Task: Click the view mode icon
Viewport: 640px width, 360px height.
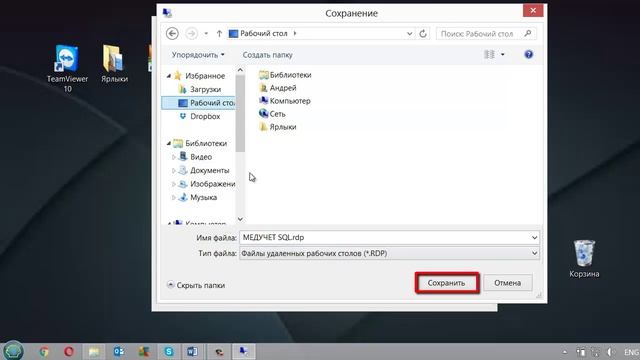Action: pyautogui.click(x=489, y=54)
